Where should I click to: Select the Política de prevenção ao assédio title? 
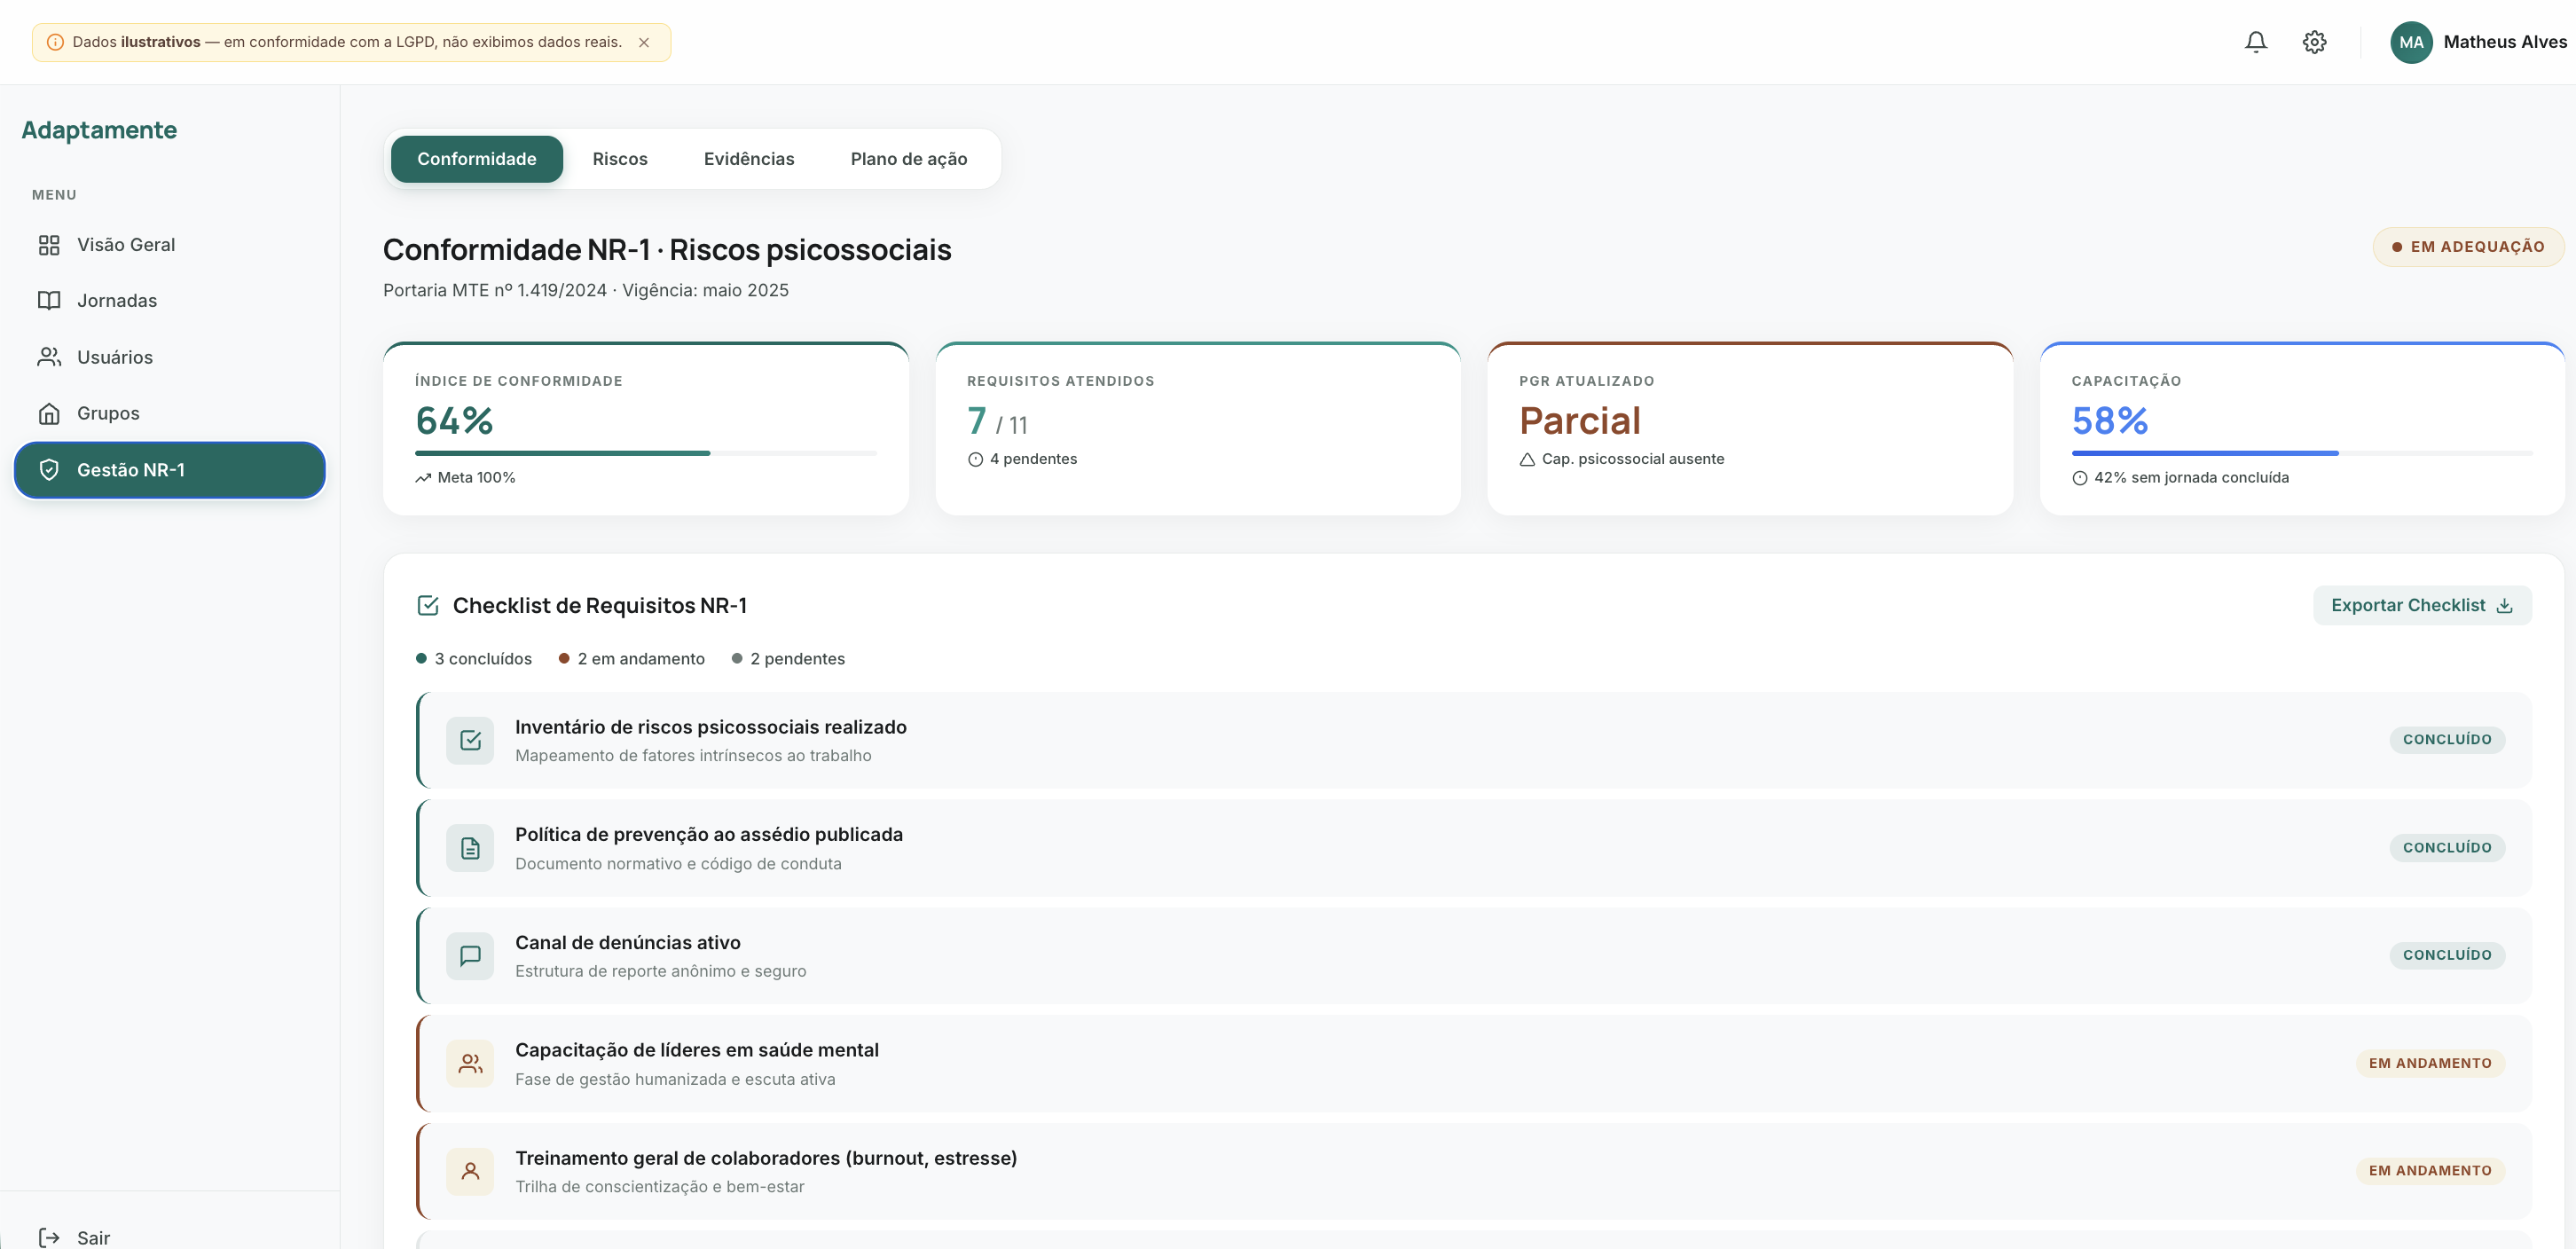pyautogui.click(x=709, y=835)
